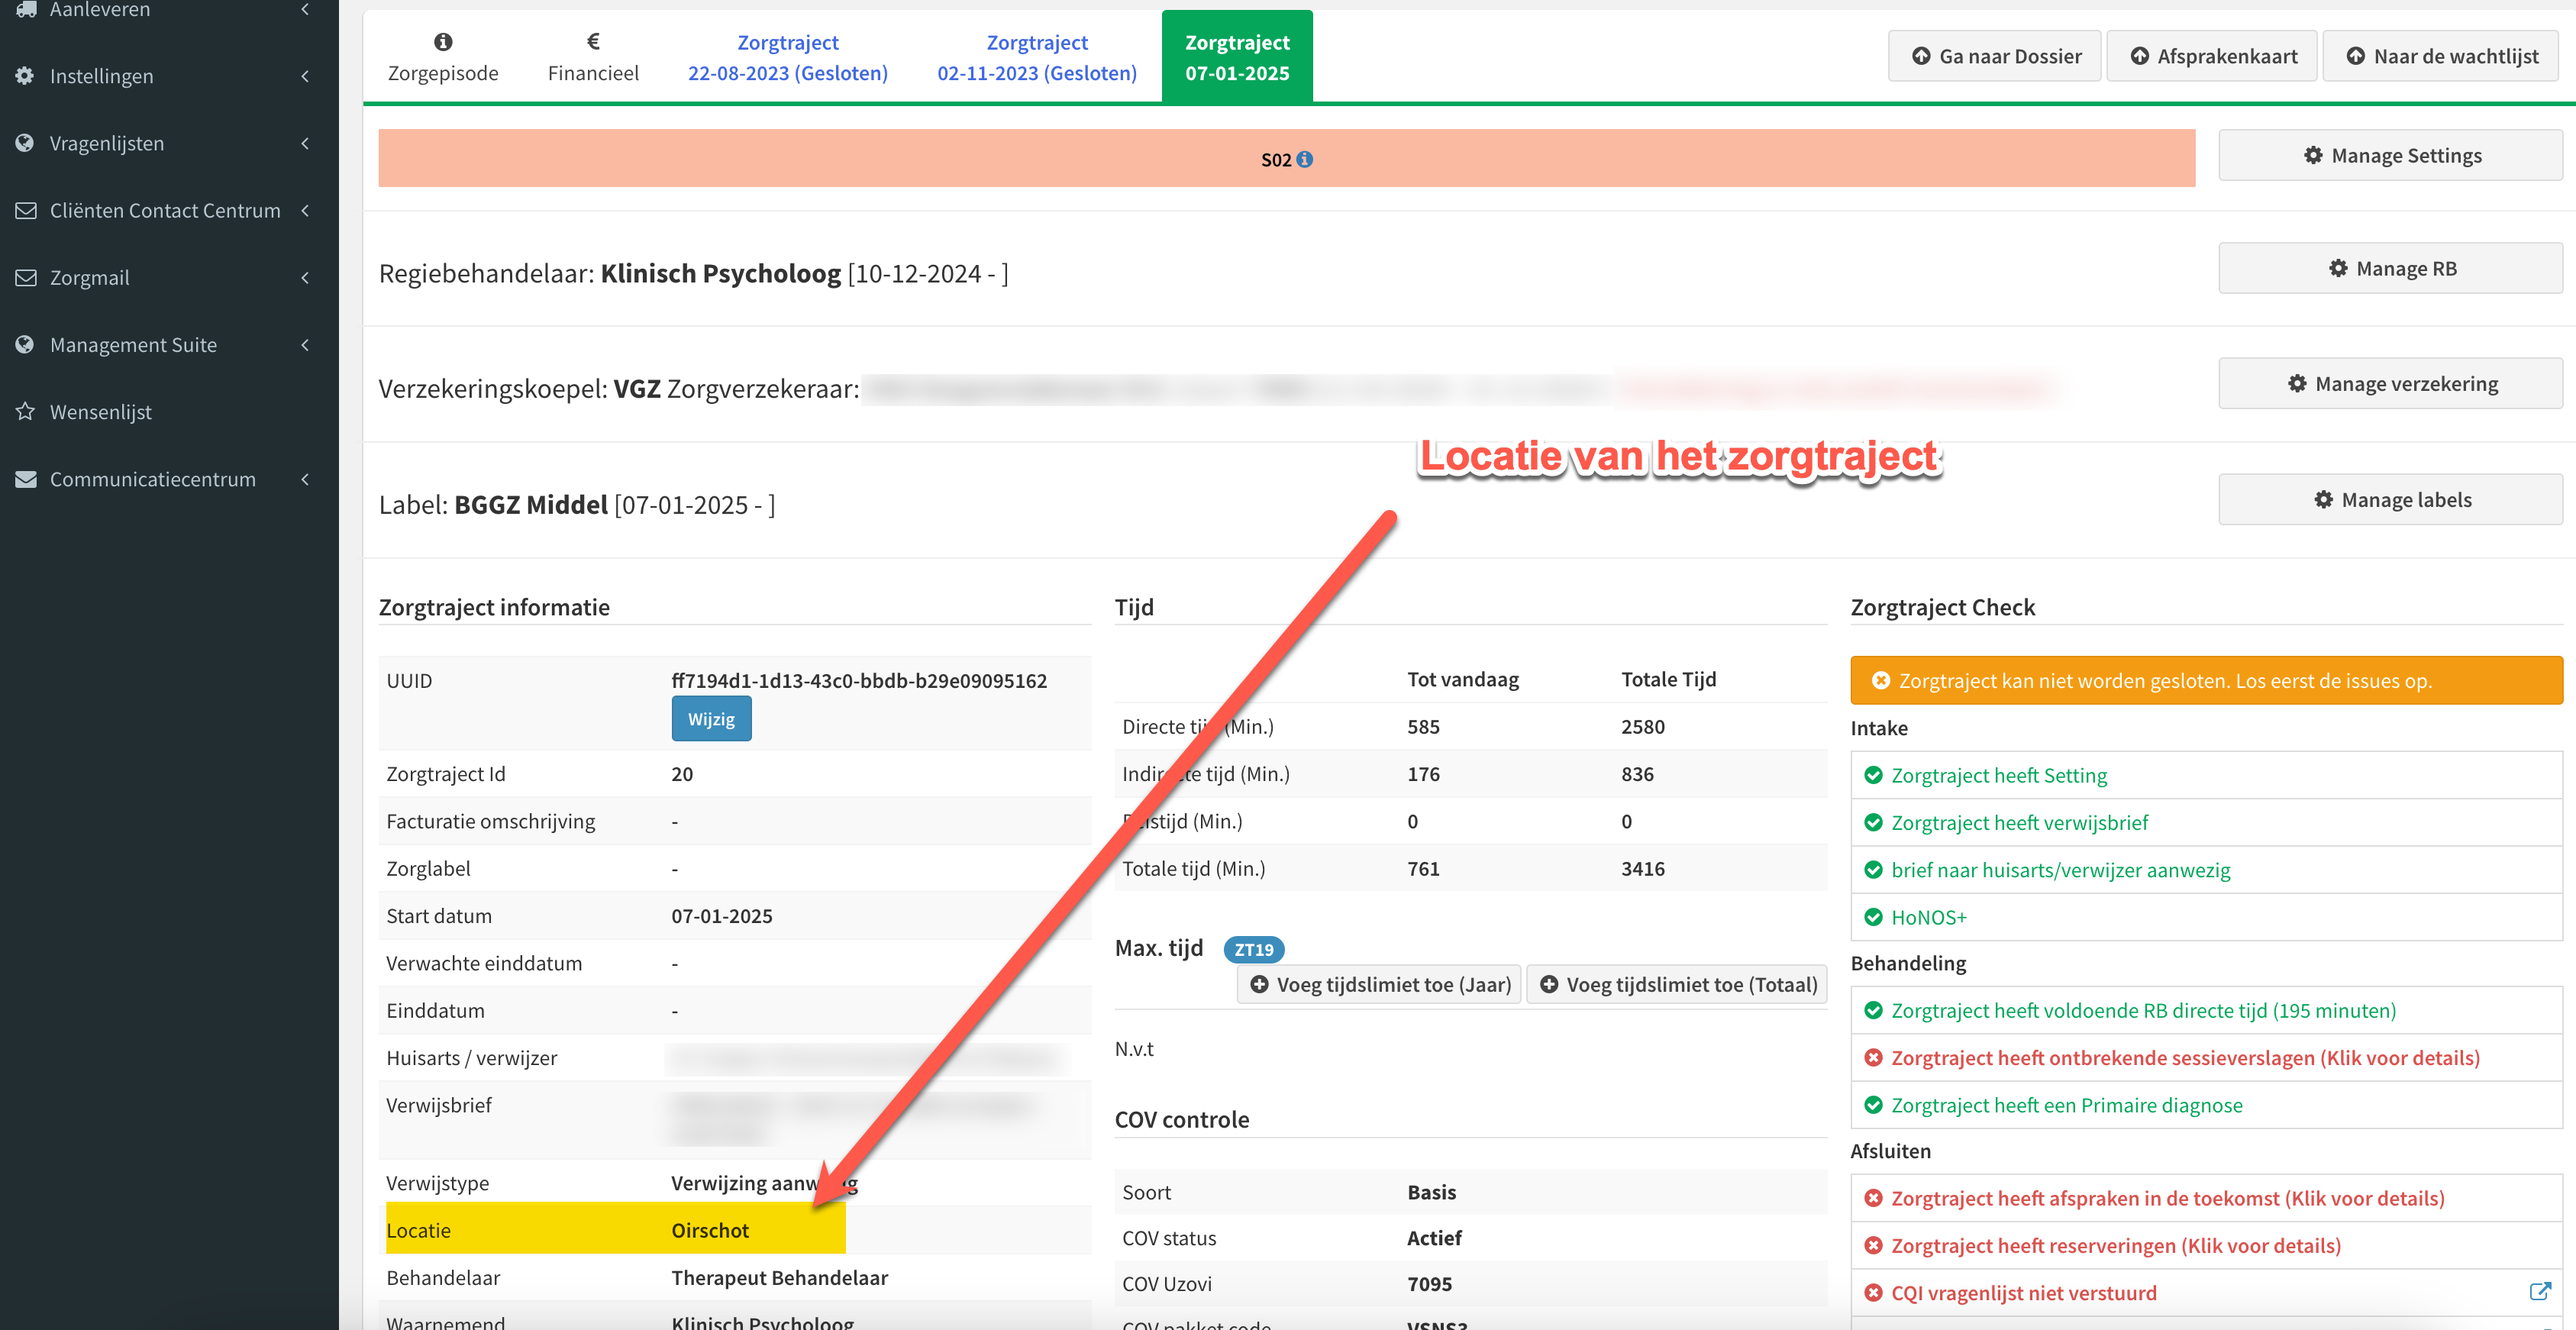The width and height of the screenshot is (2576, 1330).
Task: Click the ZT19 badge next to Max. tijd
Action: 1253,949
